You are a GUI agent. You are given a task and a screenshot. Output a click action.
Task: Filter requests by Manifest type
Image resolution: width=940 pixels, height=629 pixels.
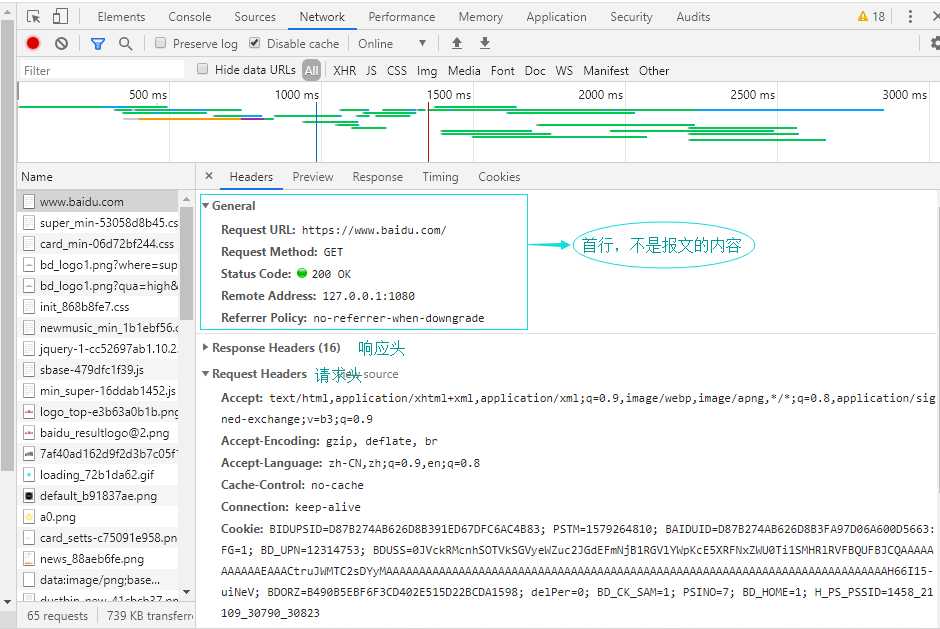606,71
